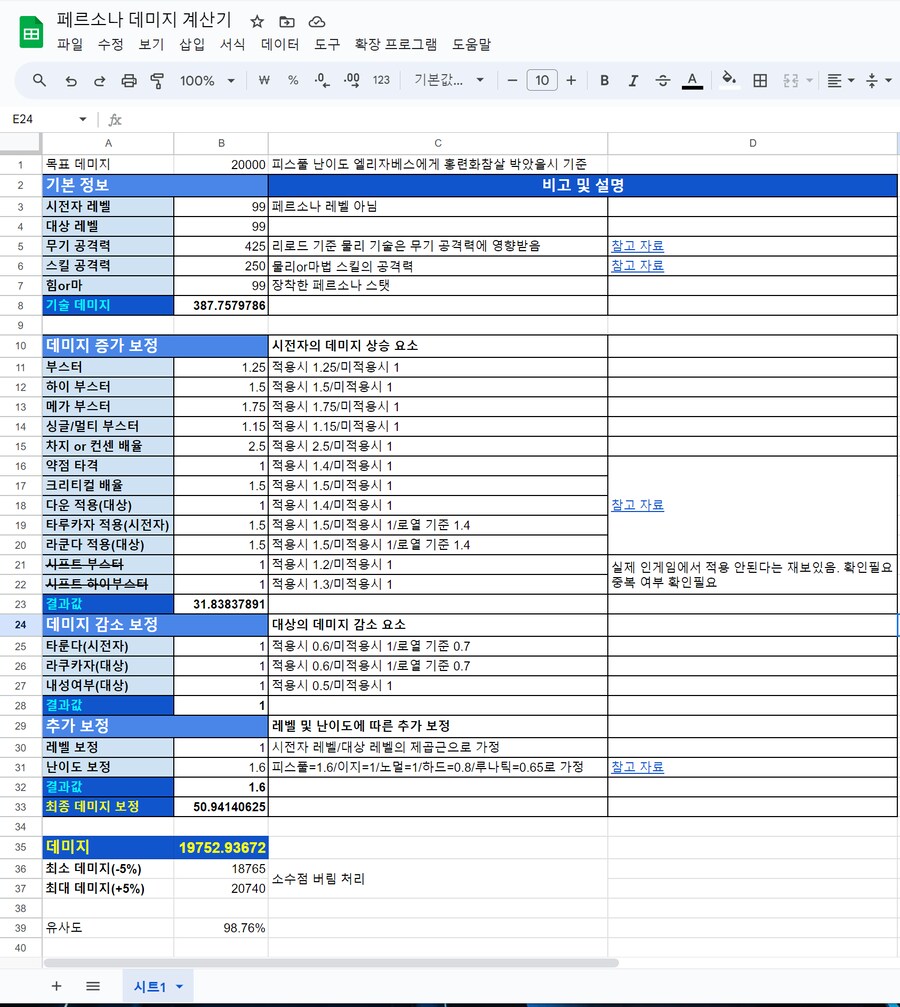Open the horizontal align dropdown
Screen dimensions: 900x1007
click(840, 81)
